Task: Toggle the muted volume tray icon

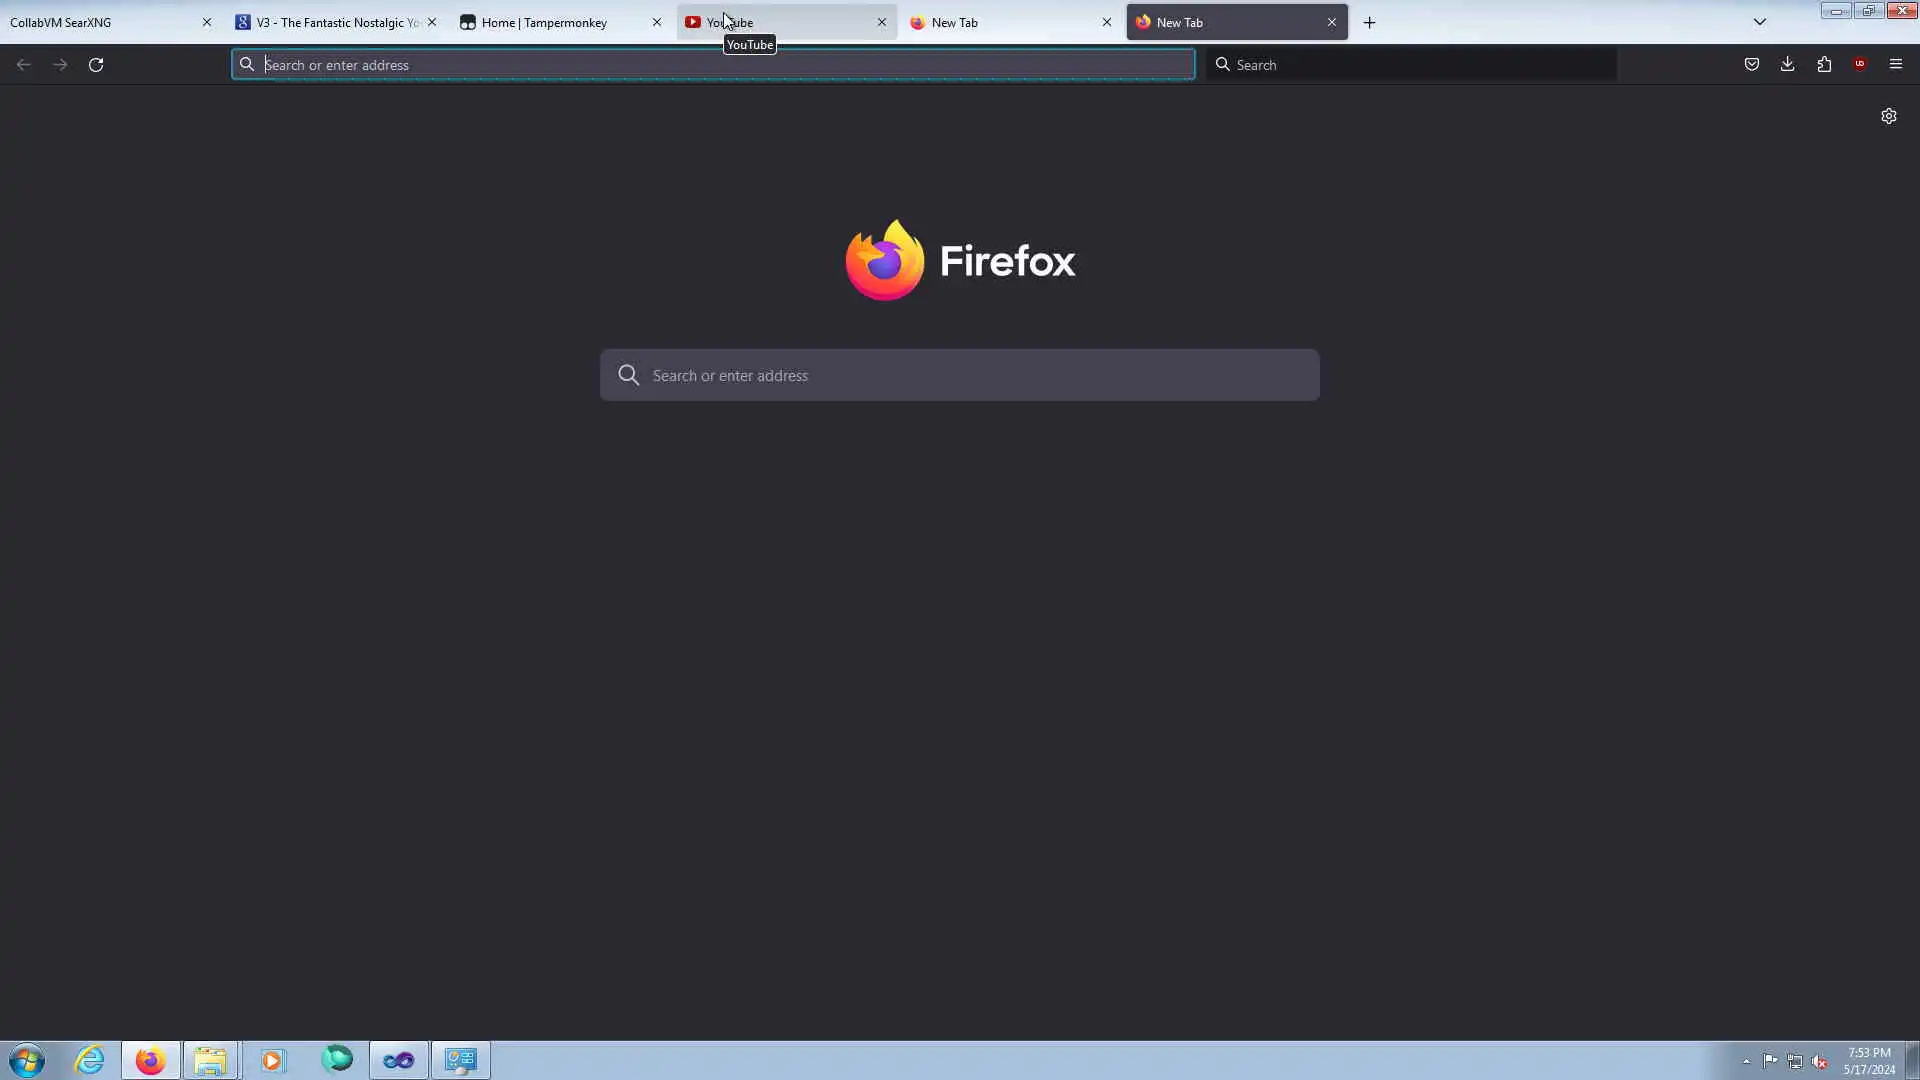Action: 1820,1061
